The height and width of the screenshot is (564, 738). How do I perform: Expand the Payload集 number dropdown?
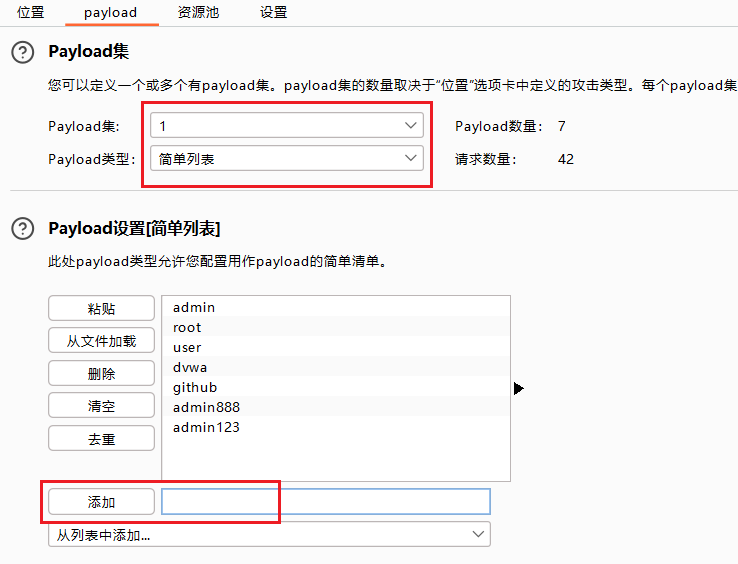coord(287,125)
